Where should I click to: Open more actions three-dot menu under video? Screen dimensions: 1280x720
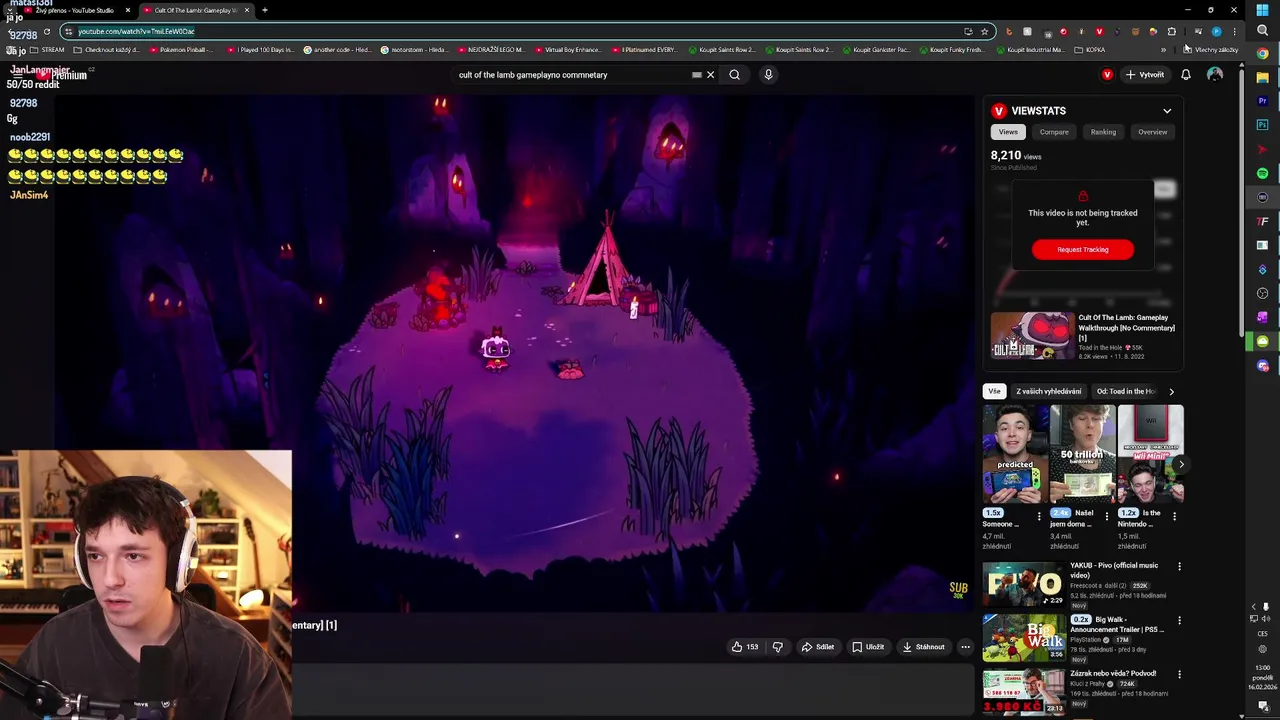pos(965,647)
